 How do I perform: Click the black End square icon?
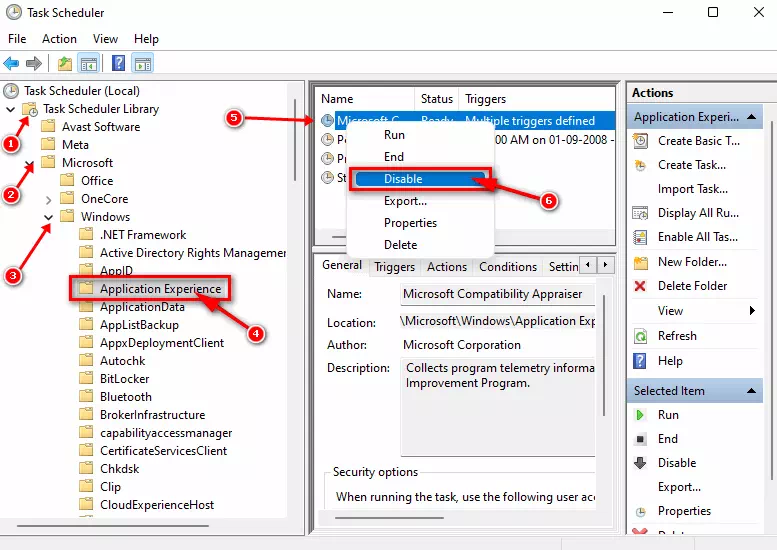click(x=640, y=439)
